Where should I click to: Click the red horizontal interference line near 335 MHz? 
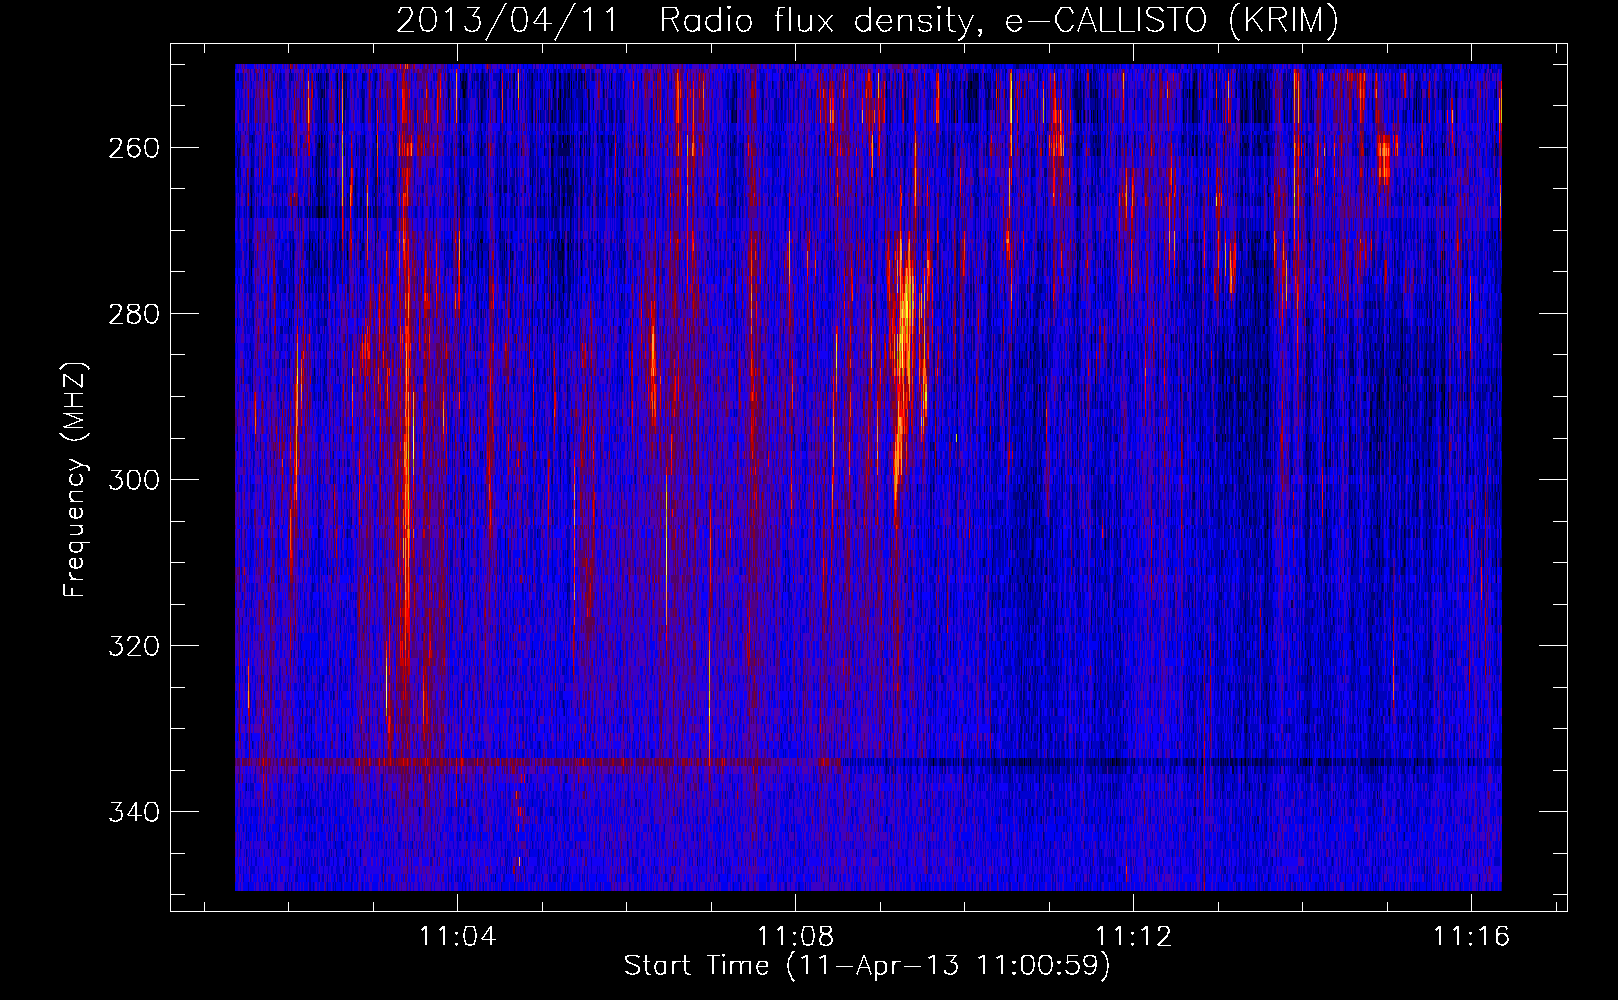click(x=540, y=762)
